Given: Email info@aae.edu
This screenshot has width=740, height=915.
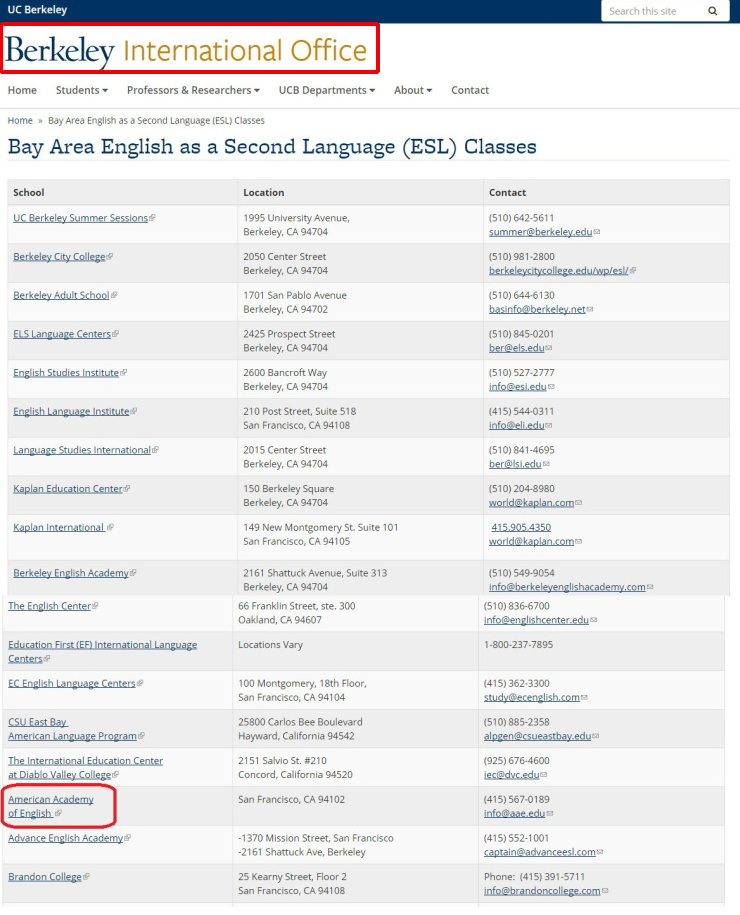Looking at the screenshot, I should coord(514,813).
